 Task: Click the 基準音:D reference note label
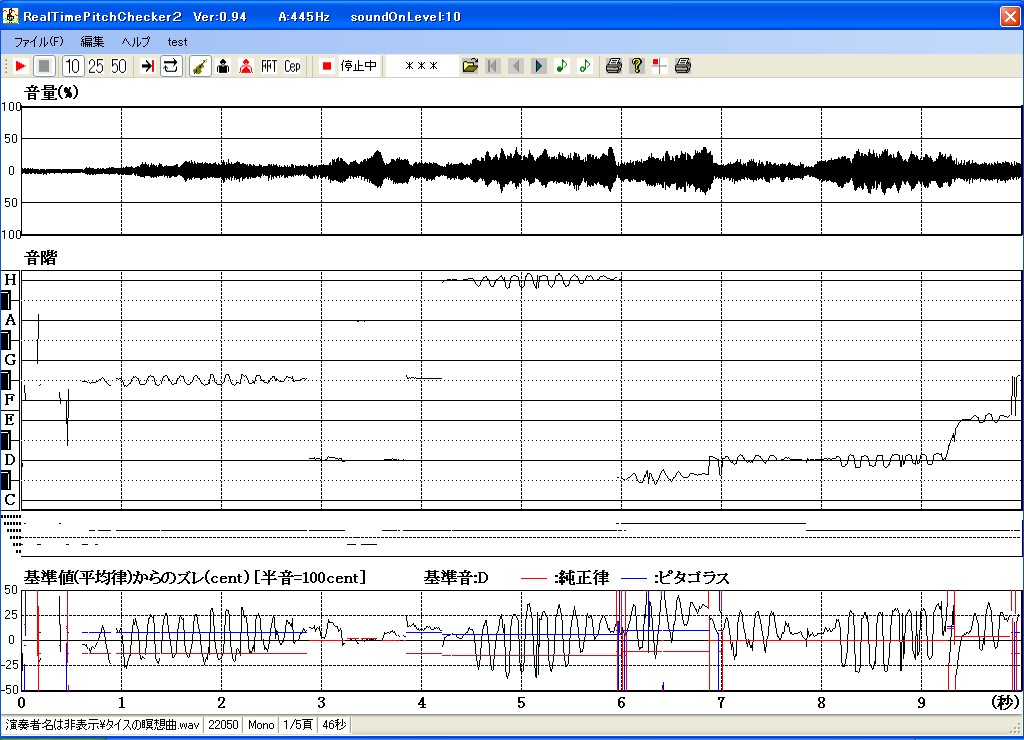[456, 577]
